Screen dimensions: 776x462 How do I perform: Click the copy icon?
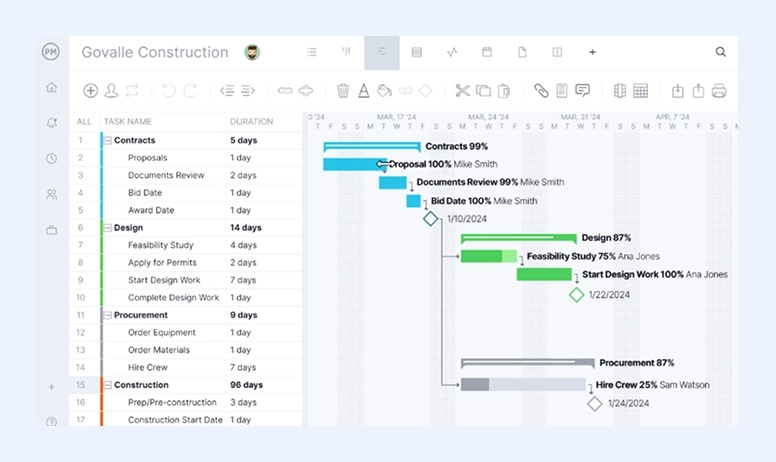pyautogui.click(x=484, y=91)
